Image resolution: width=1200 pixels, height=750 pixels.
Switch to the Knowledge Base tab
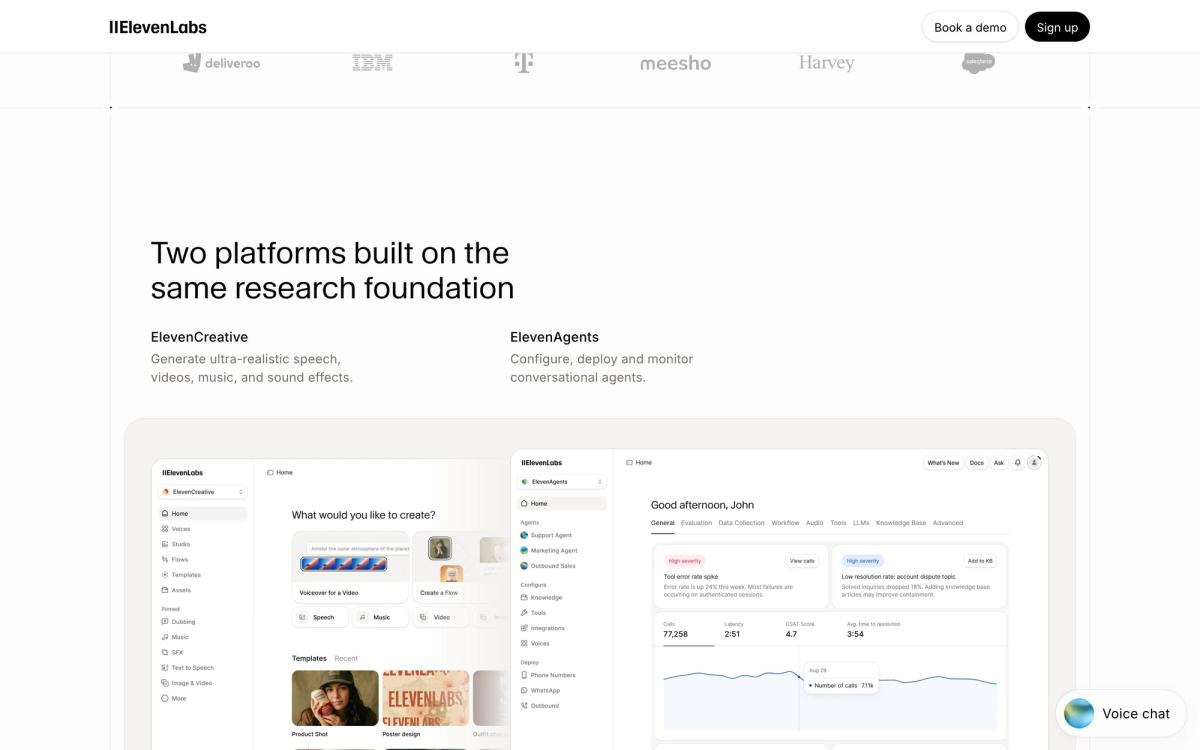click(901, 523)
